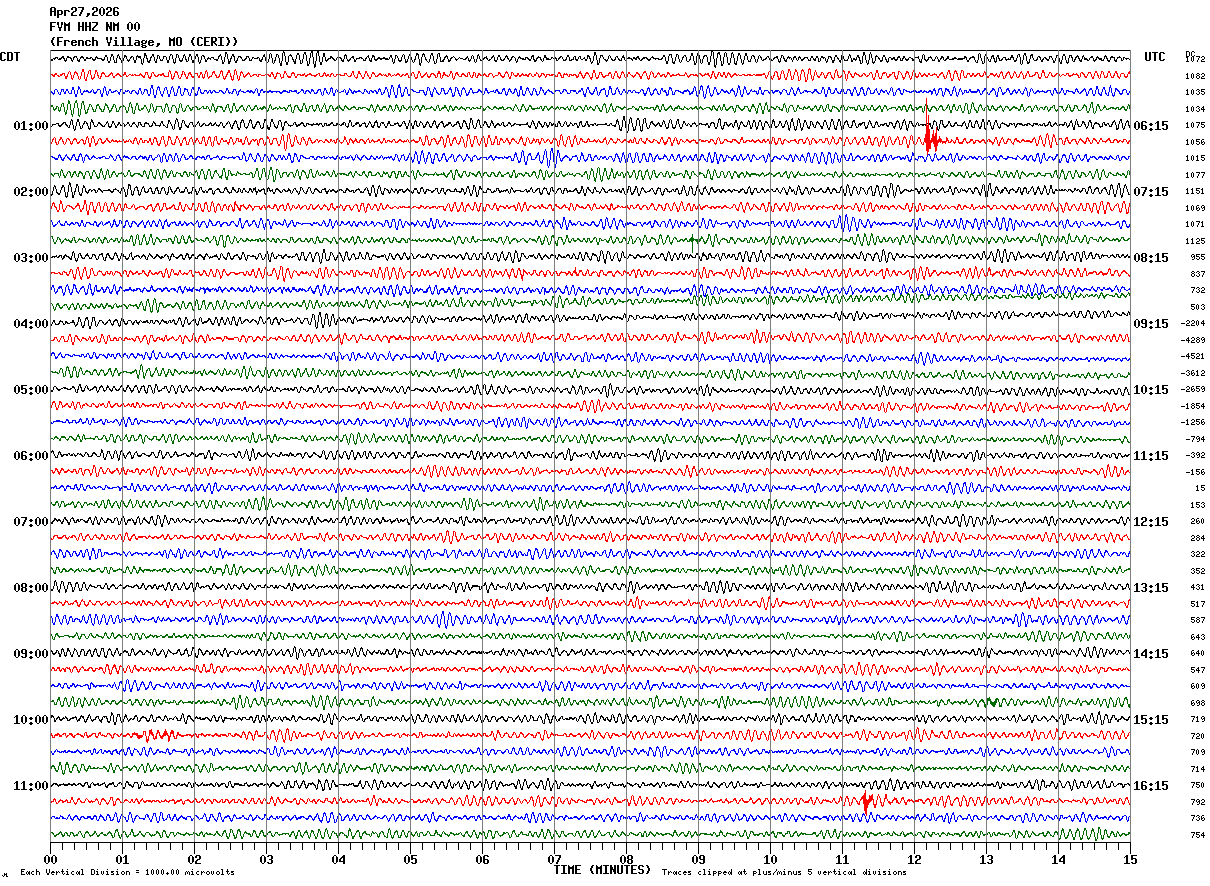Click the -4521 offset value on the right
The width and height of the screenshot is (1210, 886).
pos(1193,356)
